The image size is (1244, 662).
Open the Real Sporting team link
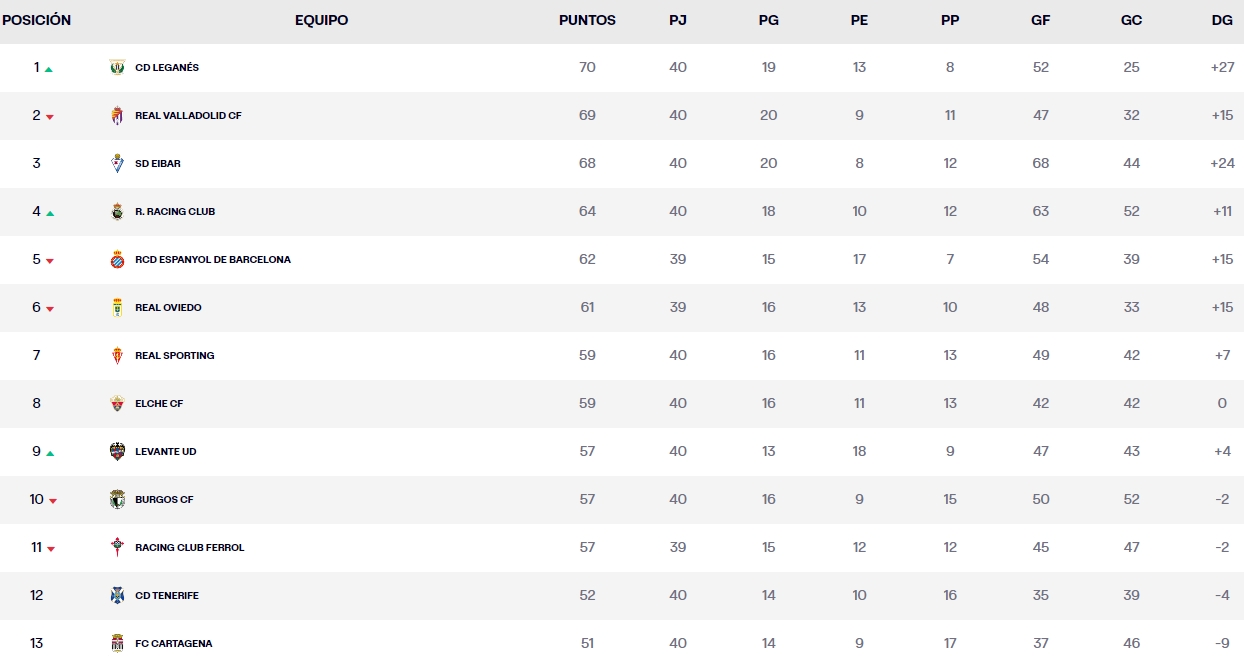pos(174,356)
